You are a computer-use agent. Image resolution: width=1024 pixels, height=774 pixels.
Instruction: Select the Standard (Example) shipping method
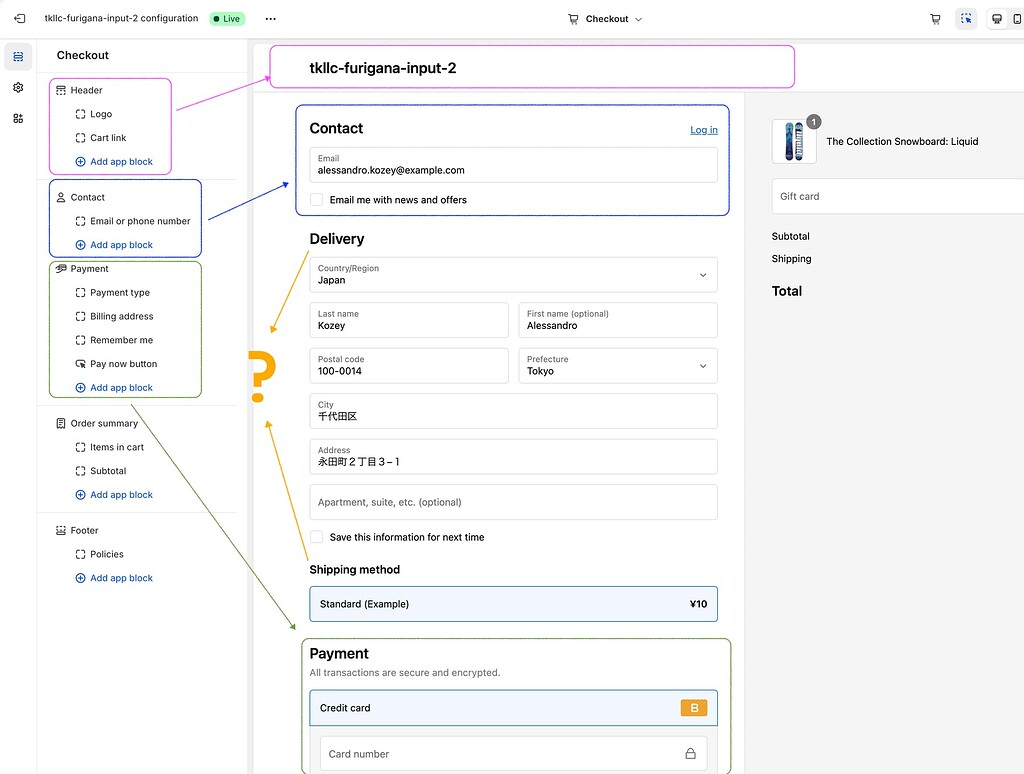[513, 604]
